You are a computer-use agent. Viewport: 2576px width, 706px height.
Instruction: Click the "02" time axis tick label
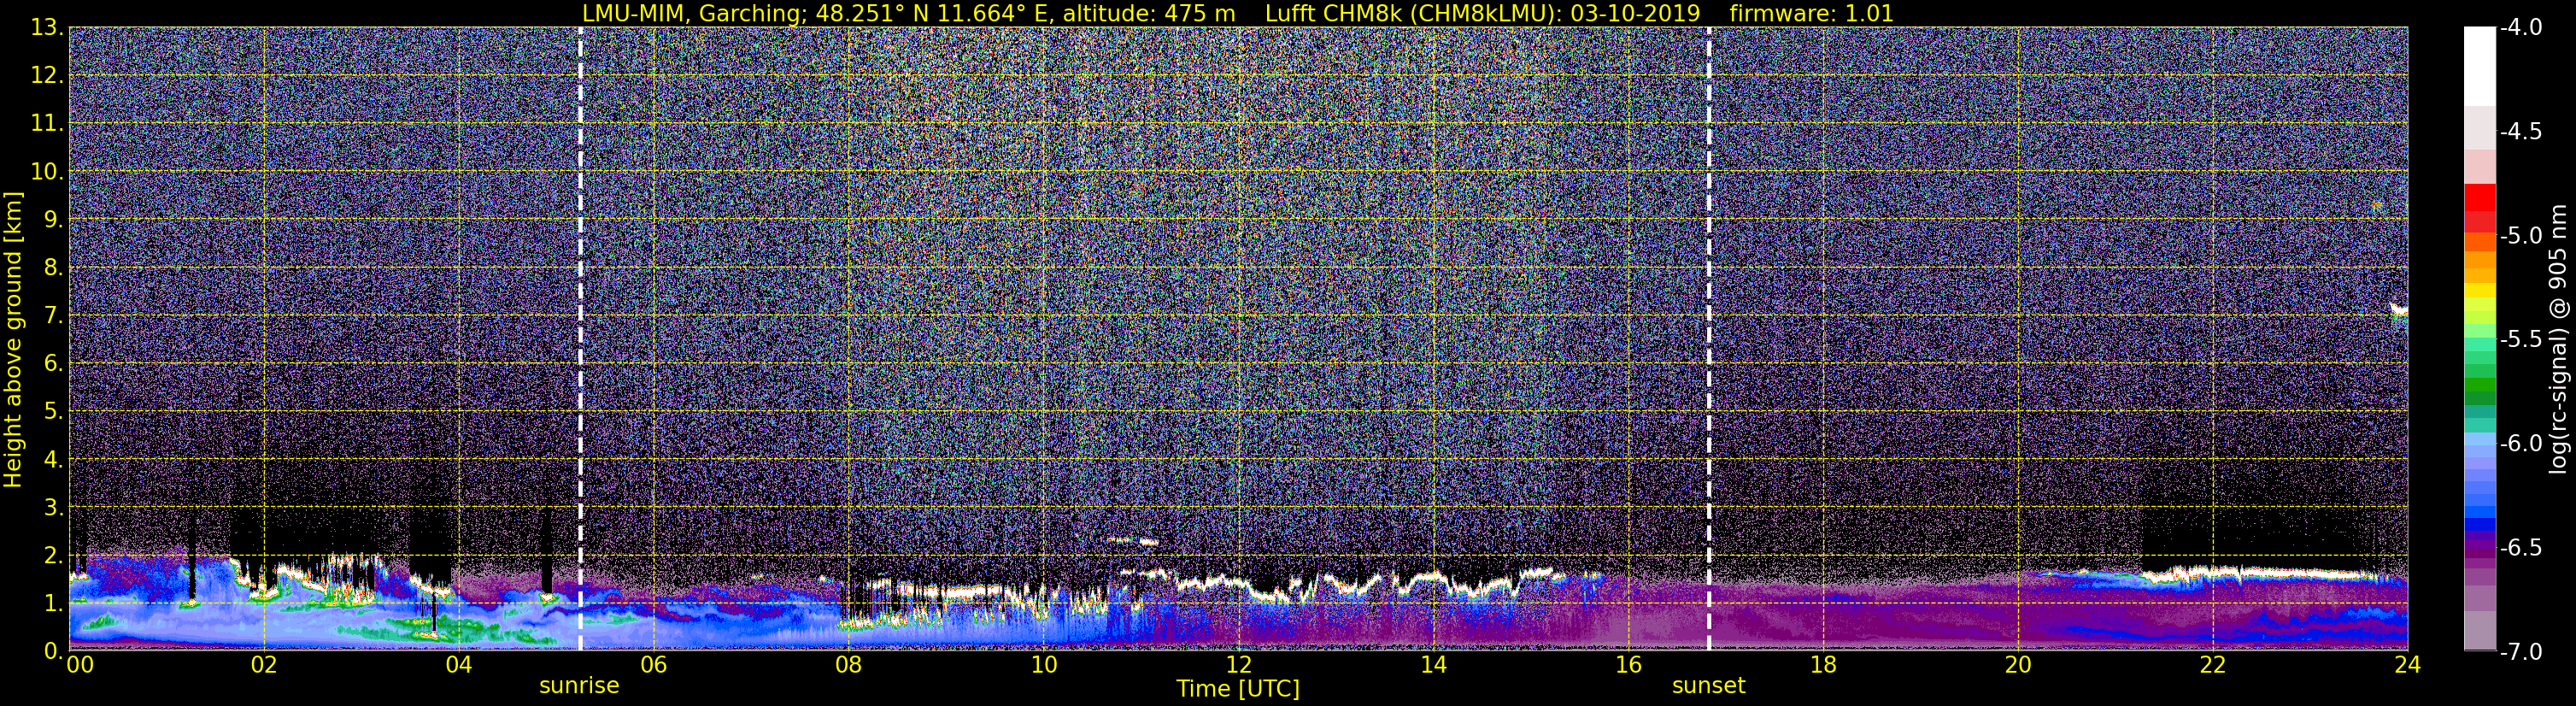click(264, 665)
